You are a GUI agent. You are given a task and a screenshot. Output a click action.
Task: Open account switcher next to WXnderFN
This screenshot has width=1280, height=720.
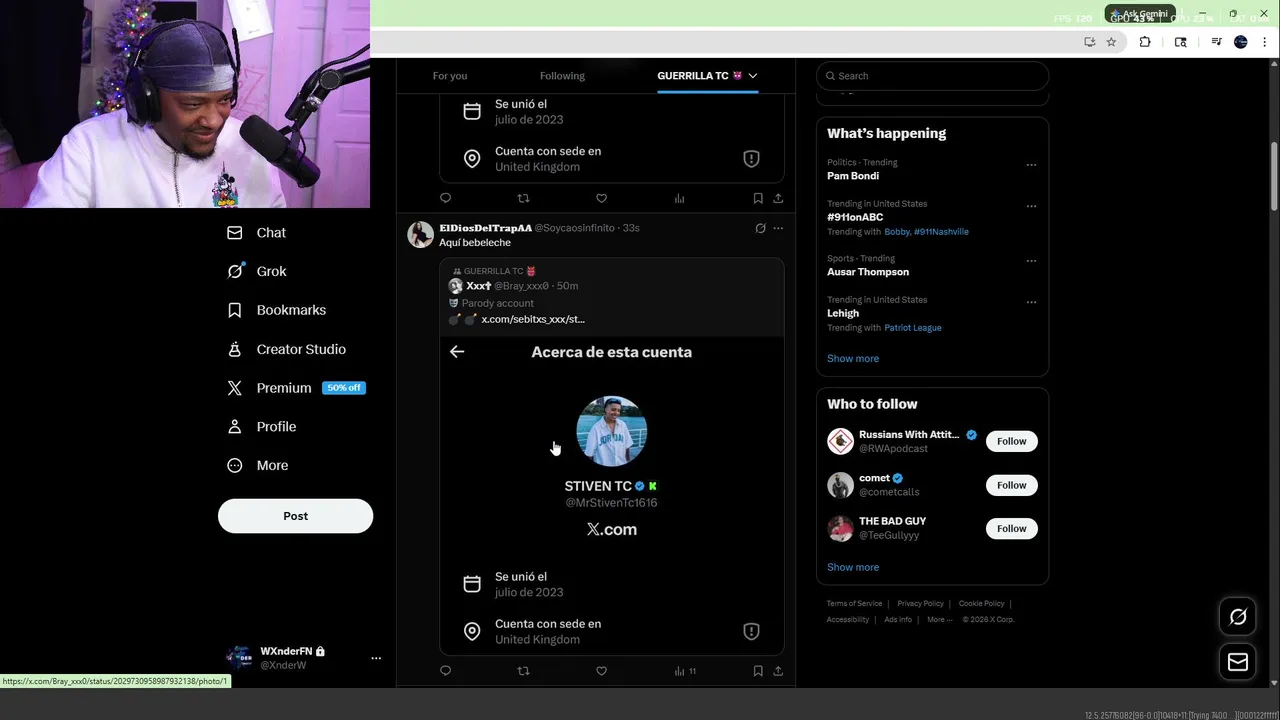(x=376, y=658)
